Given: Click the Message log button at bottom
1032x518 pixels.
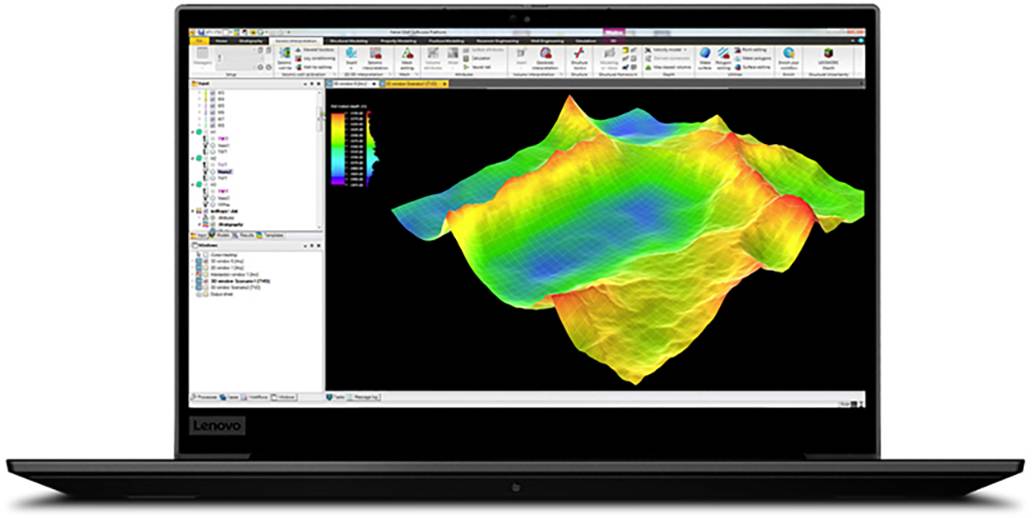Looking at the screenshot, I should [366, 397].
